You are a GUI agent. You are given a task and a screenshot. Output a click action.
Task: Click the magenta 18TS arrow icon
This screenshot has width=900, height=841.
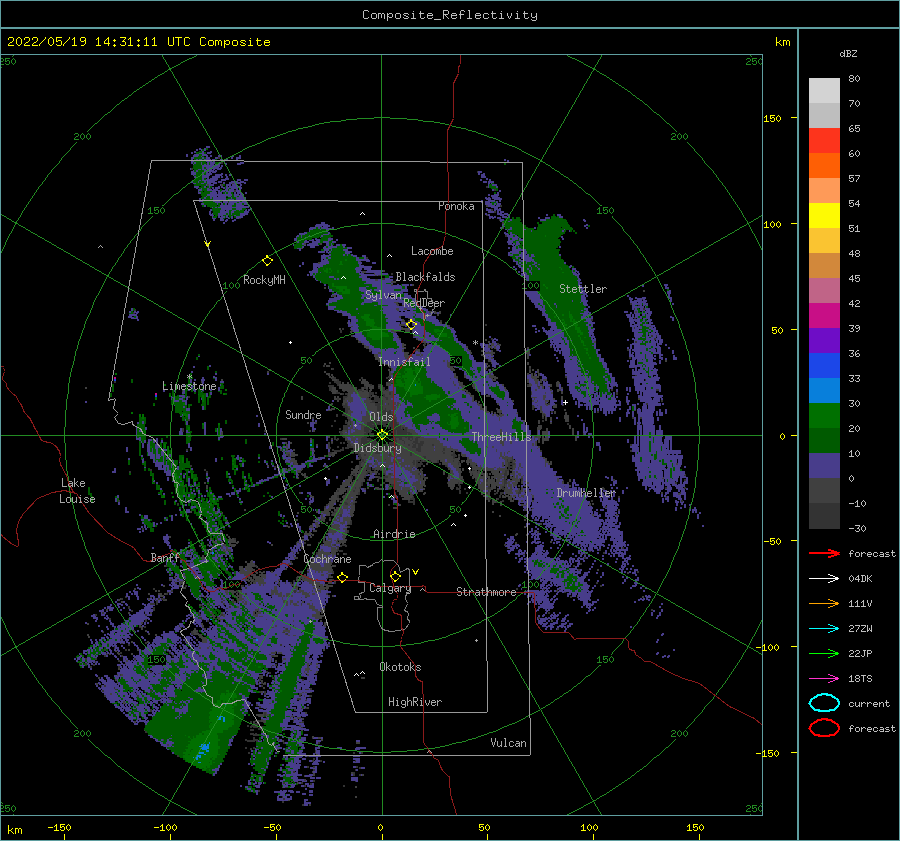[824, 678]
